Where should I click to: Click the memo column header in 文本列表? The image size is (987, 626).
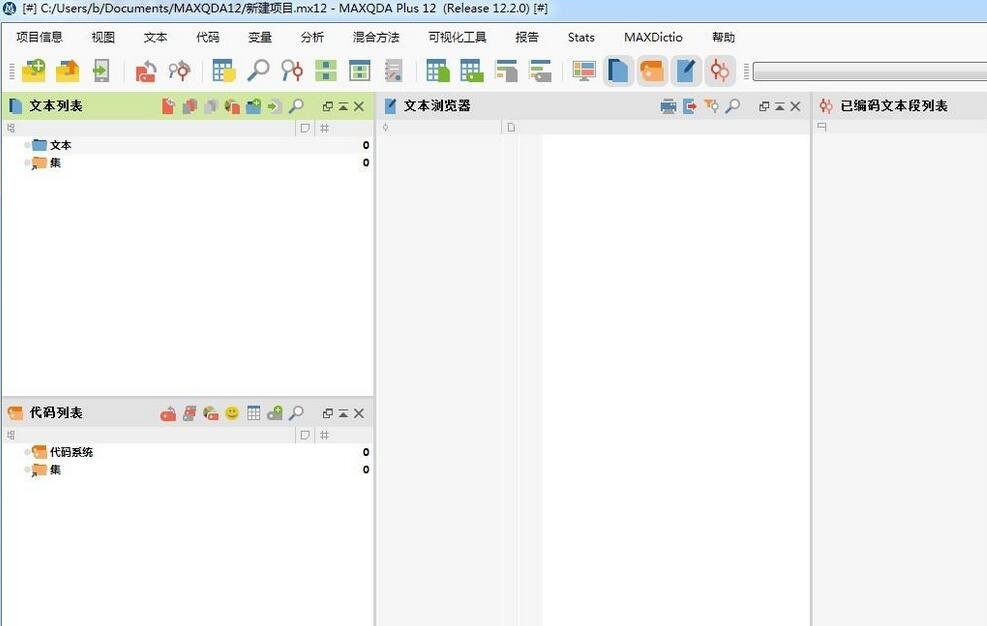(305, 128)
